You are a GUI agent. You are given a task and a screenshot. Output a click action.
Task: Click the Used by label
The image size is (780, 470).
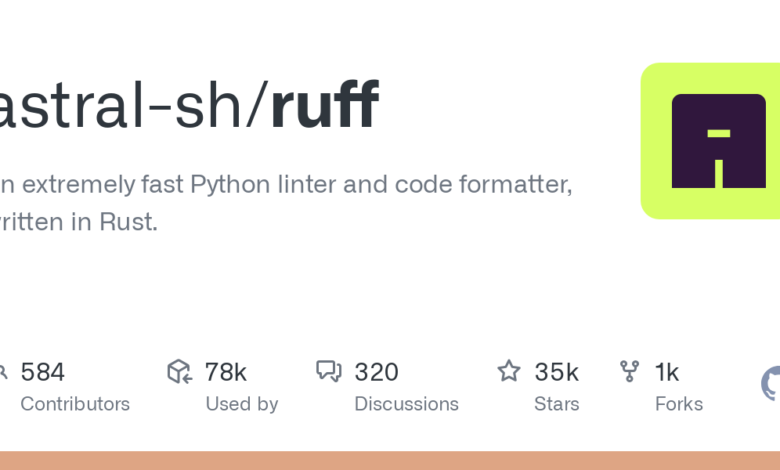pyautogui.click(x=241, y=404)
